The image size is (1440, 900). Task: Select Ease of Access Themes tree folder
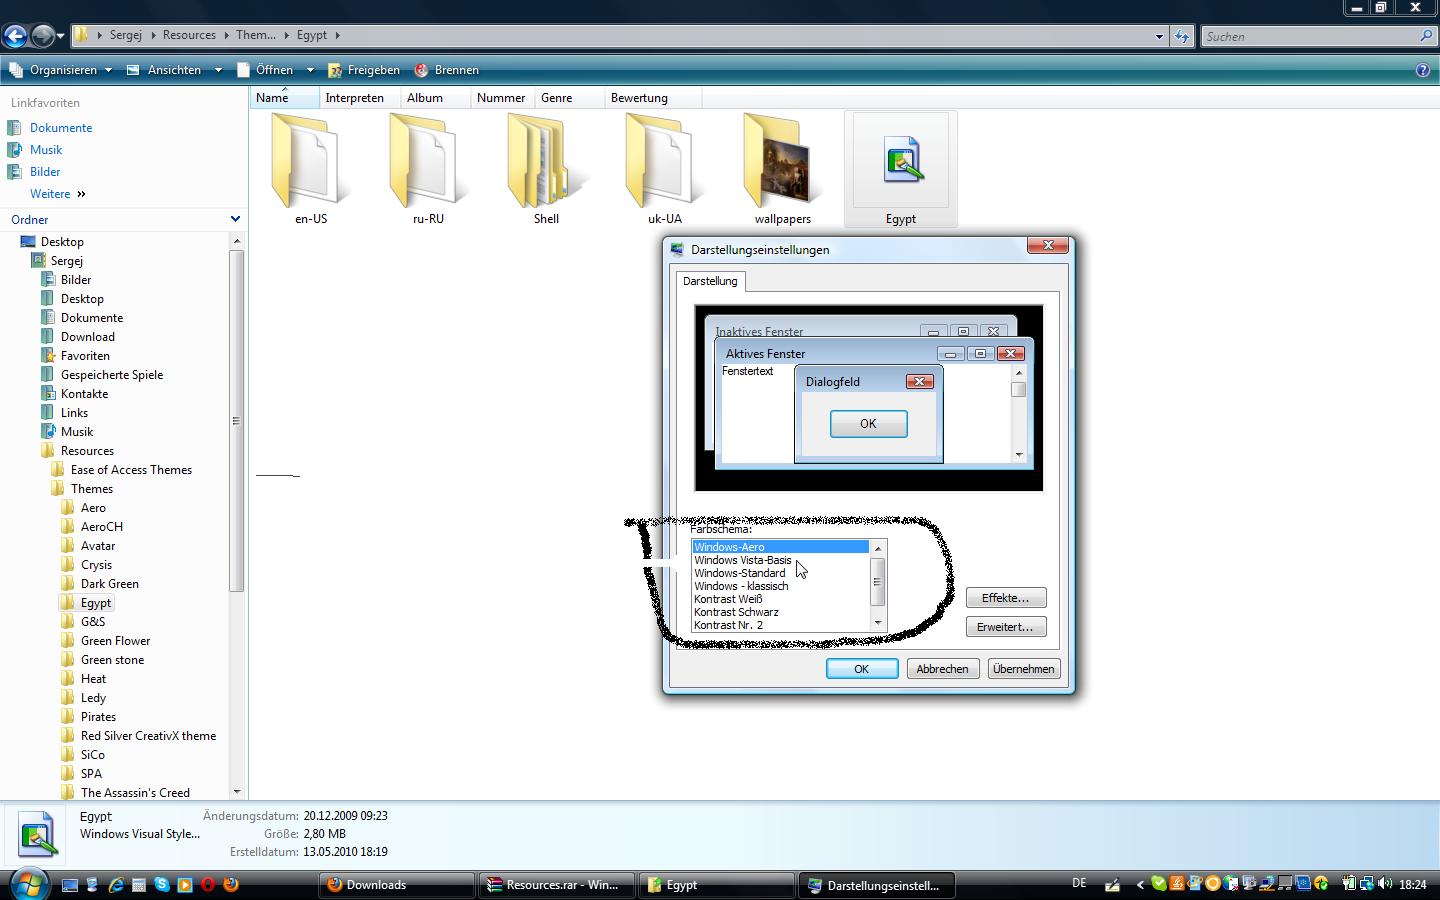131,470
